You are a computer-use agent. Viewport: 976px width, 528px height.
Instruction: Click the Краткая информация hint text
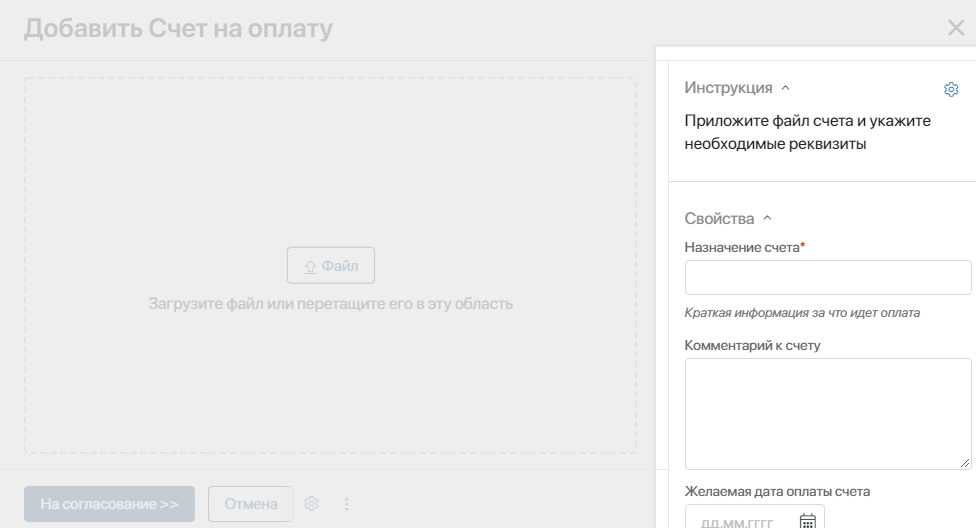tap(802, 313)
